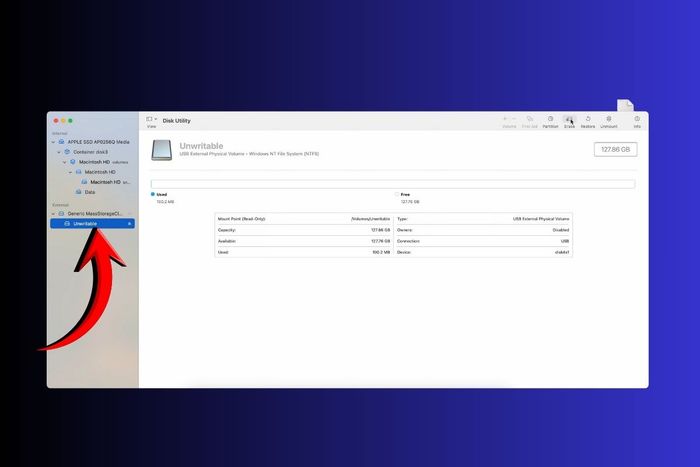This screenshot has height=467, width=700.
Task: Click the Available row label
Action: pyautogui.click(x=227, y=241)
